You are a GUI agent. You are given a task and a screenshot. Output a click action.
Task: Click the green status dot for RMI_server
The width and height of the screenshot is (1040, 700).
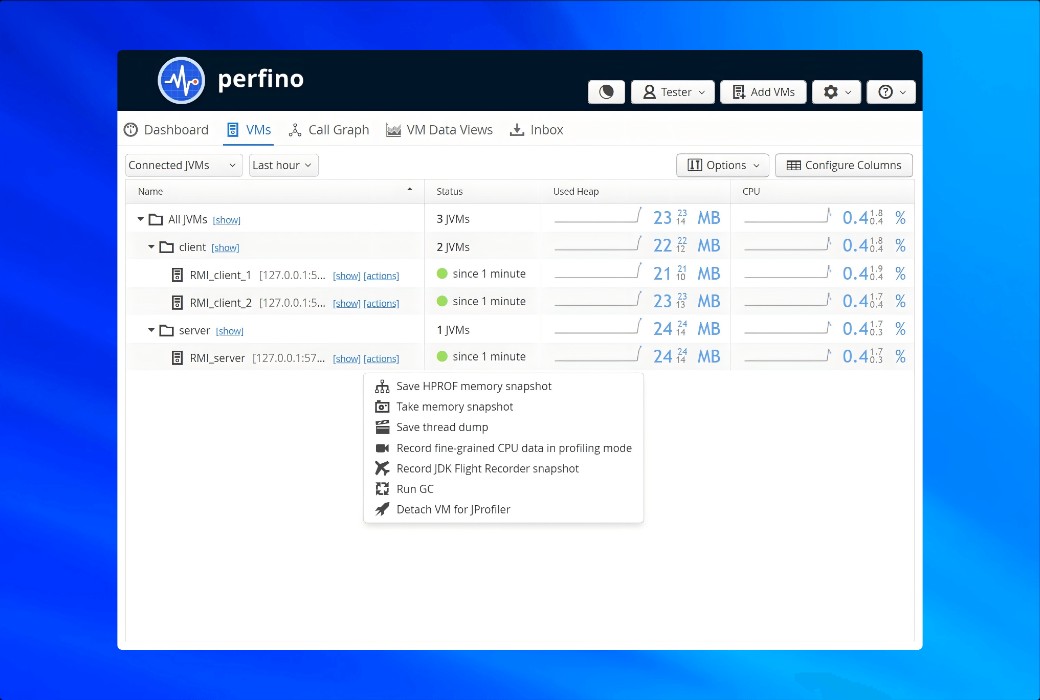coord(442,356)
